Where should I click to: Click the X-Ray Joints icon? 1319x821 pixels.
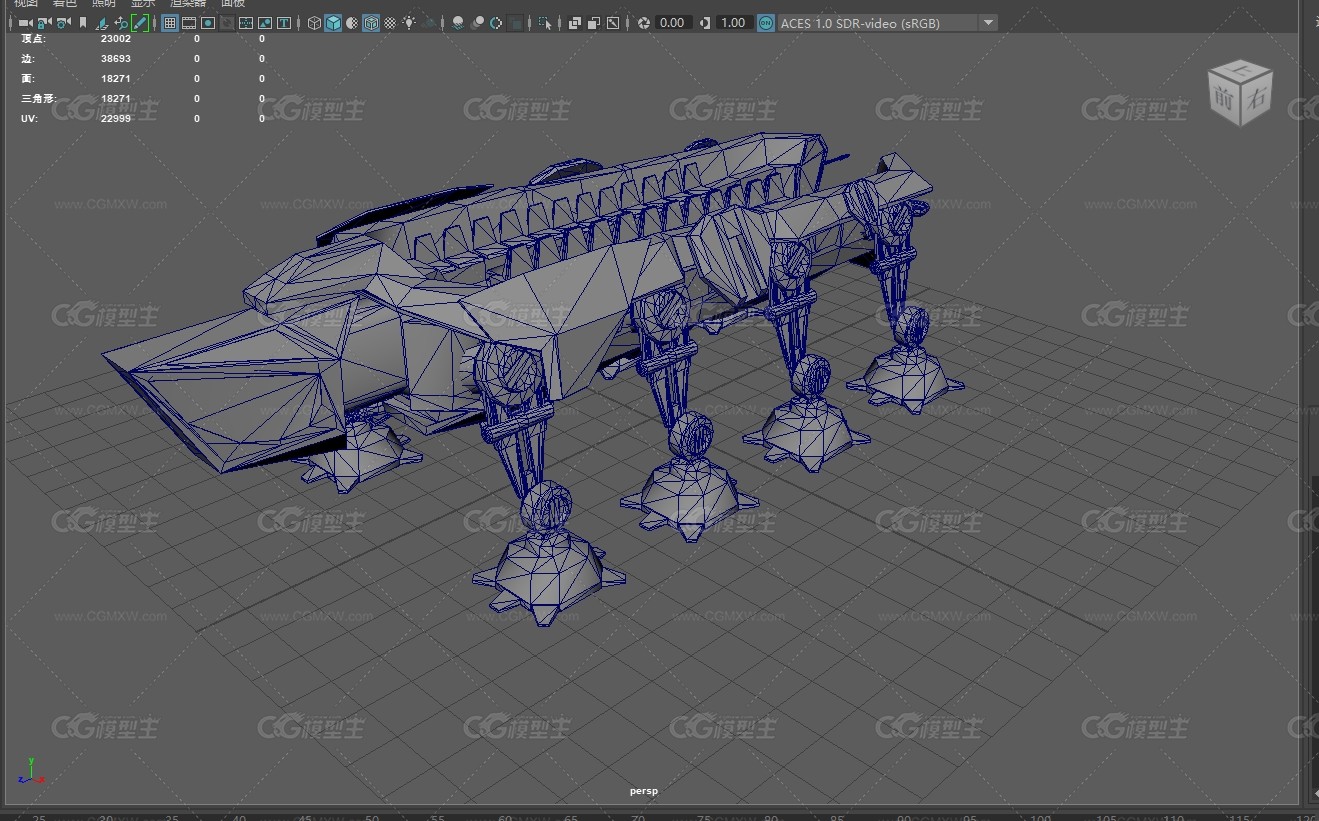tap(613, 22)
